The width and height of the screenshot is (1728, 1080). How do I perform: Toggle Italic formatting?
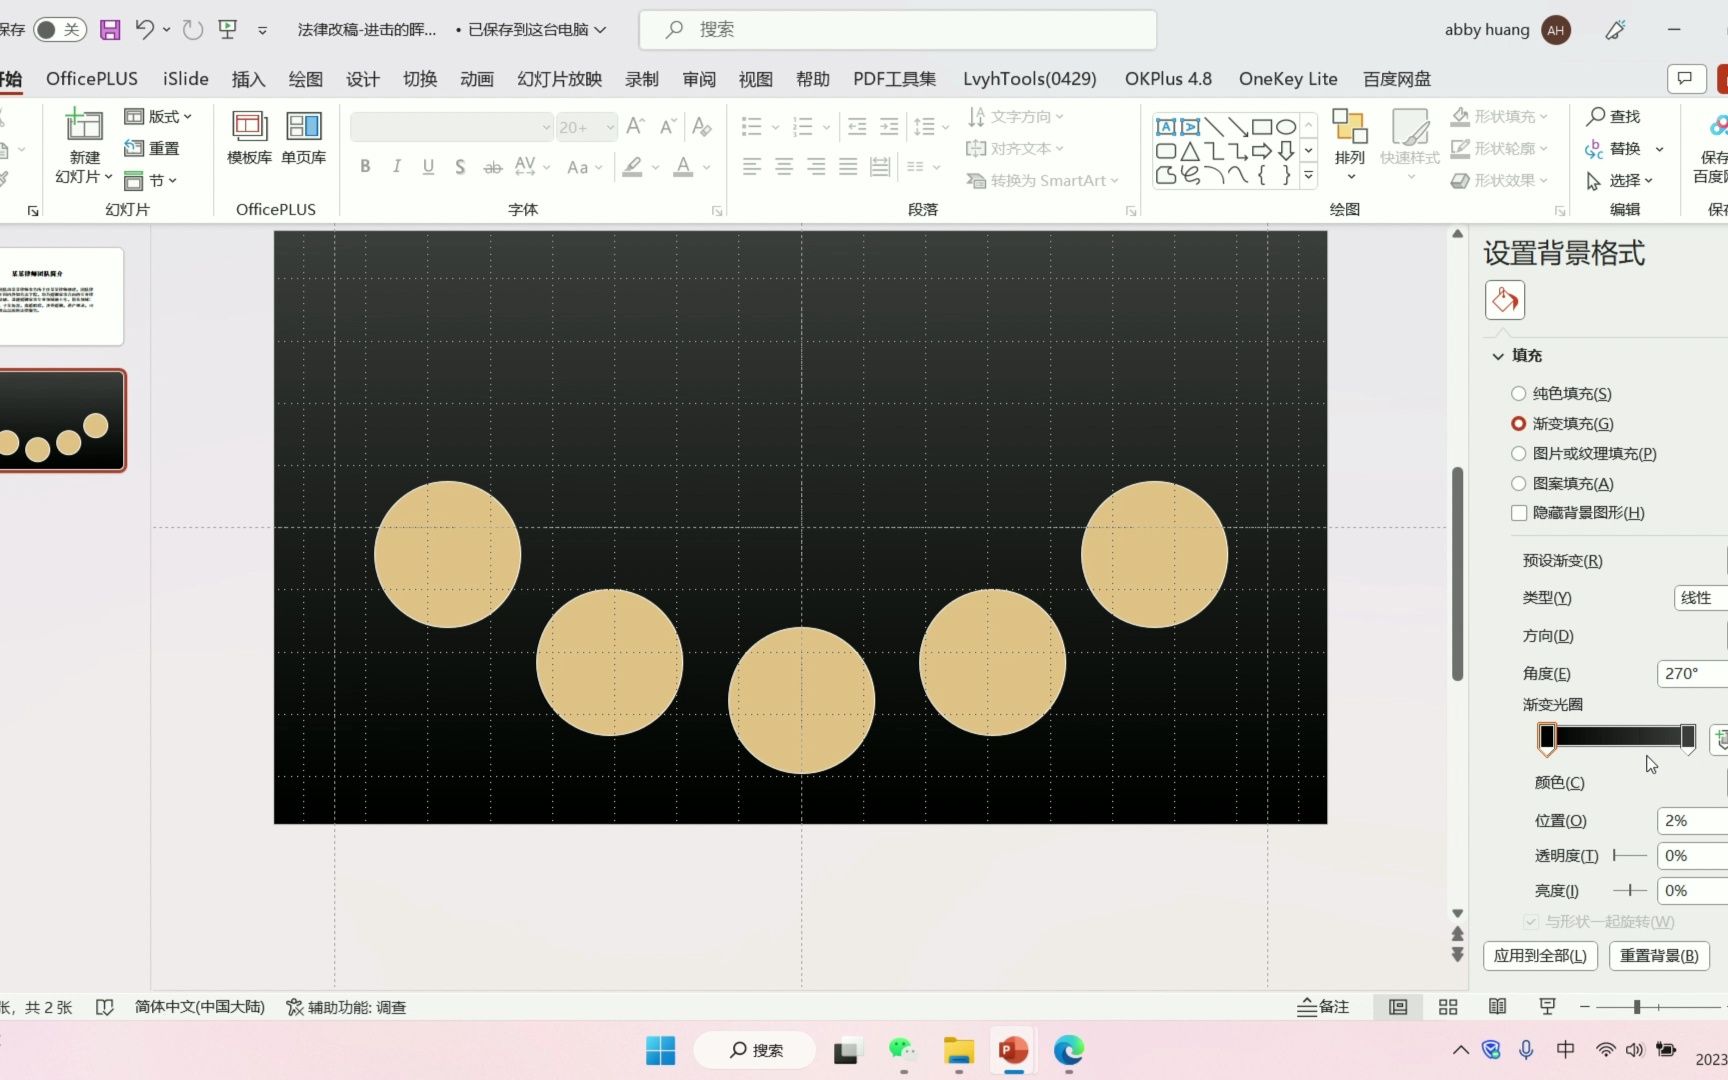(397, 167)
